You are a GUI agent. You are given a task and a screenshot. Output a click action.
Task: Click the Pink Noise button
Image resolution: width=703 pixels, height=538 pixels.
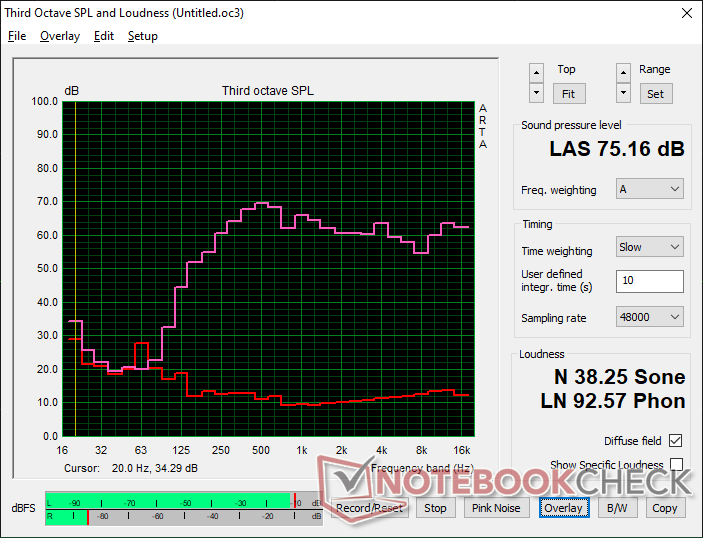coord(496,508)
